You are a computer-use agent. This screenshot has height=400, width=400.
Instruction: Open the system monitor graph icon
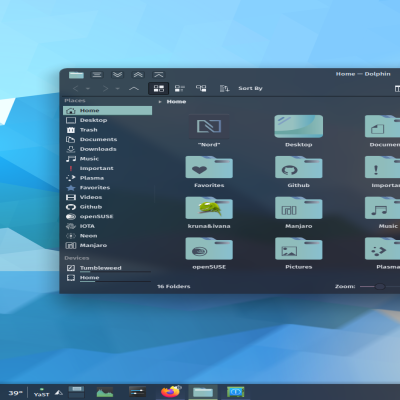point(105,392)
